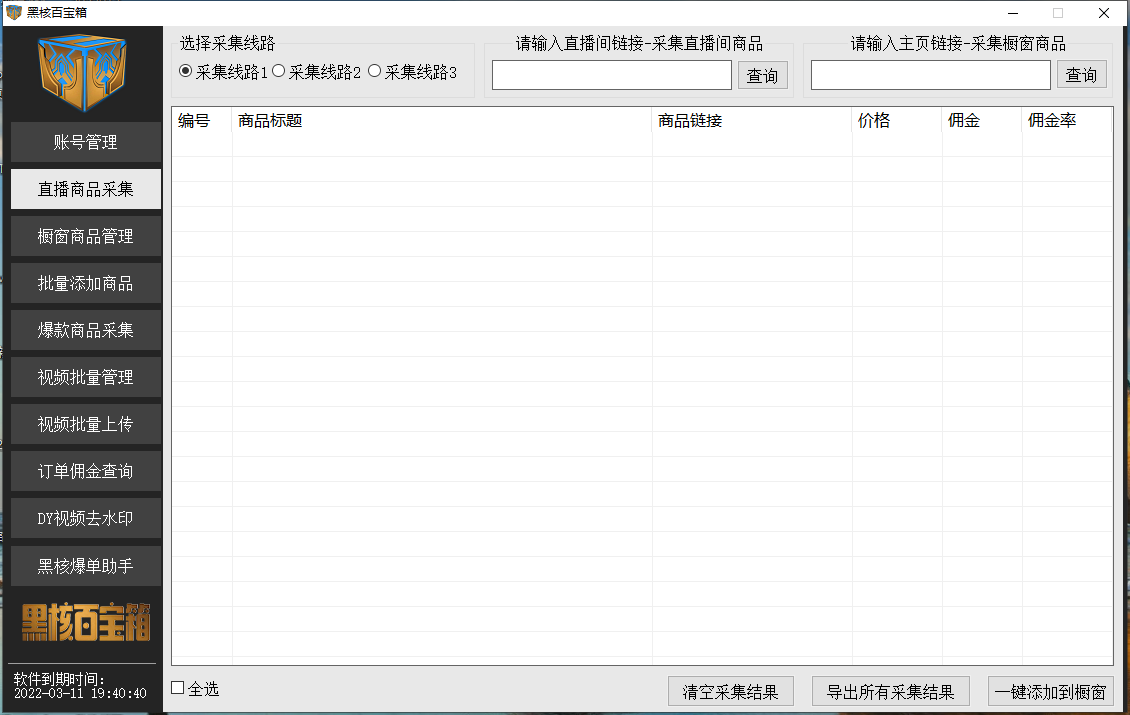Click 清空采集结果 button
1130x715 pixels.
pyautogui.click(x=731, y=692)
